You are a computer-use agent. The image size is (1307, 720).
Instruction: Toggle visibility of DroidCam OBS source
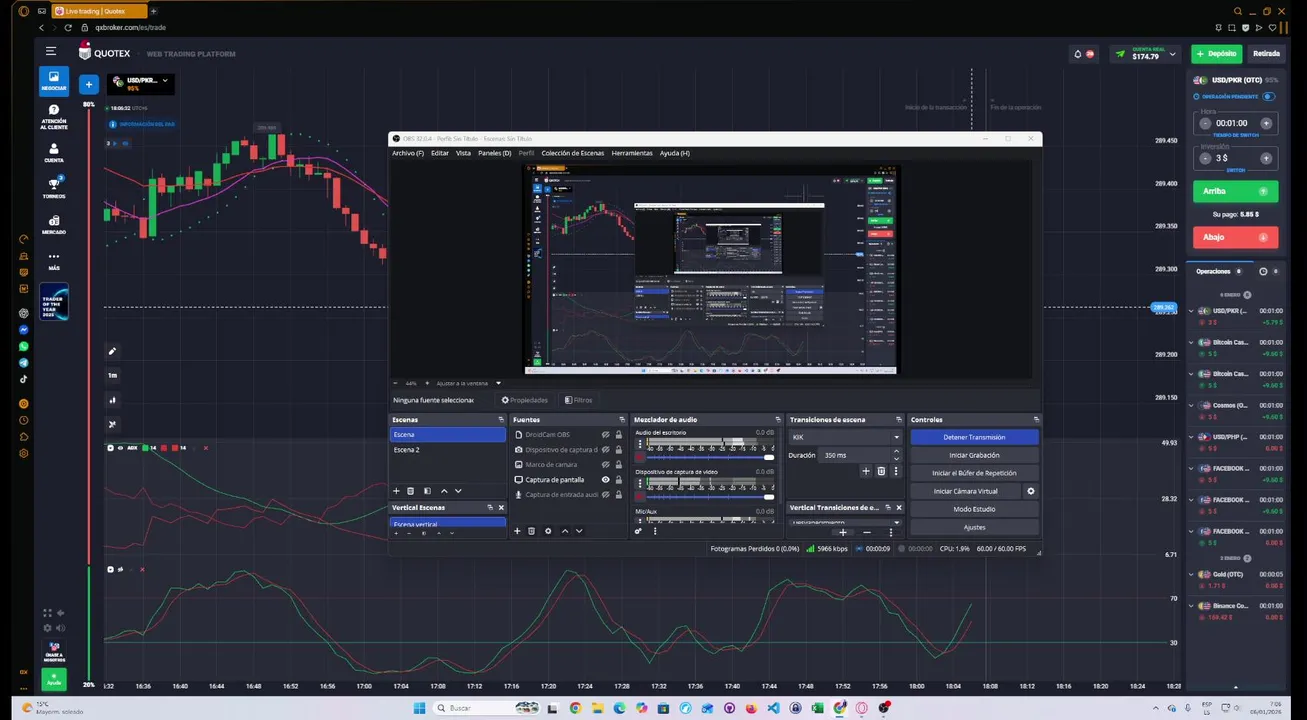click(605, 435)
